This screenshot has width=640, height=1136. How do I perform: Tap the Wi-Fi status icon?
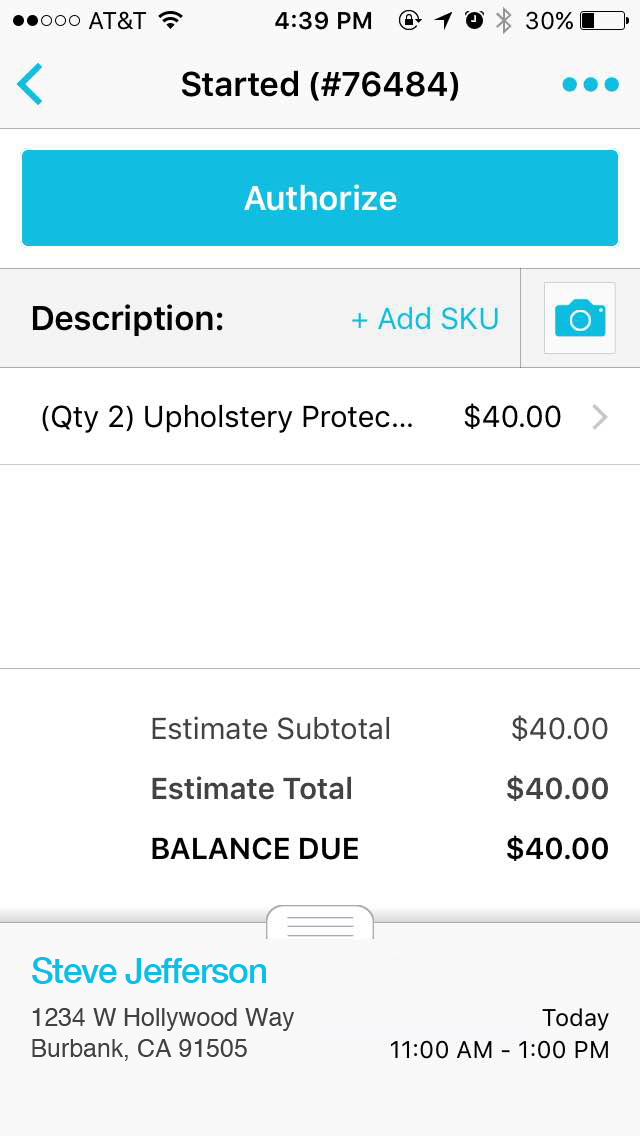pos(171,20)
